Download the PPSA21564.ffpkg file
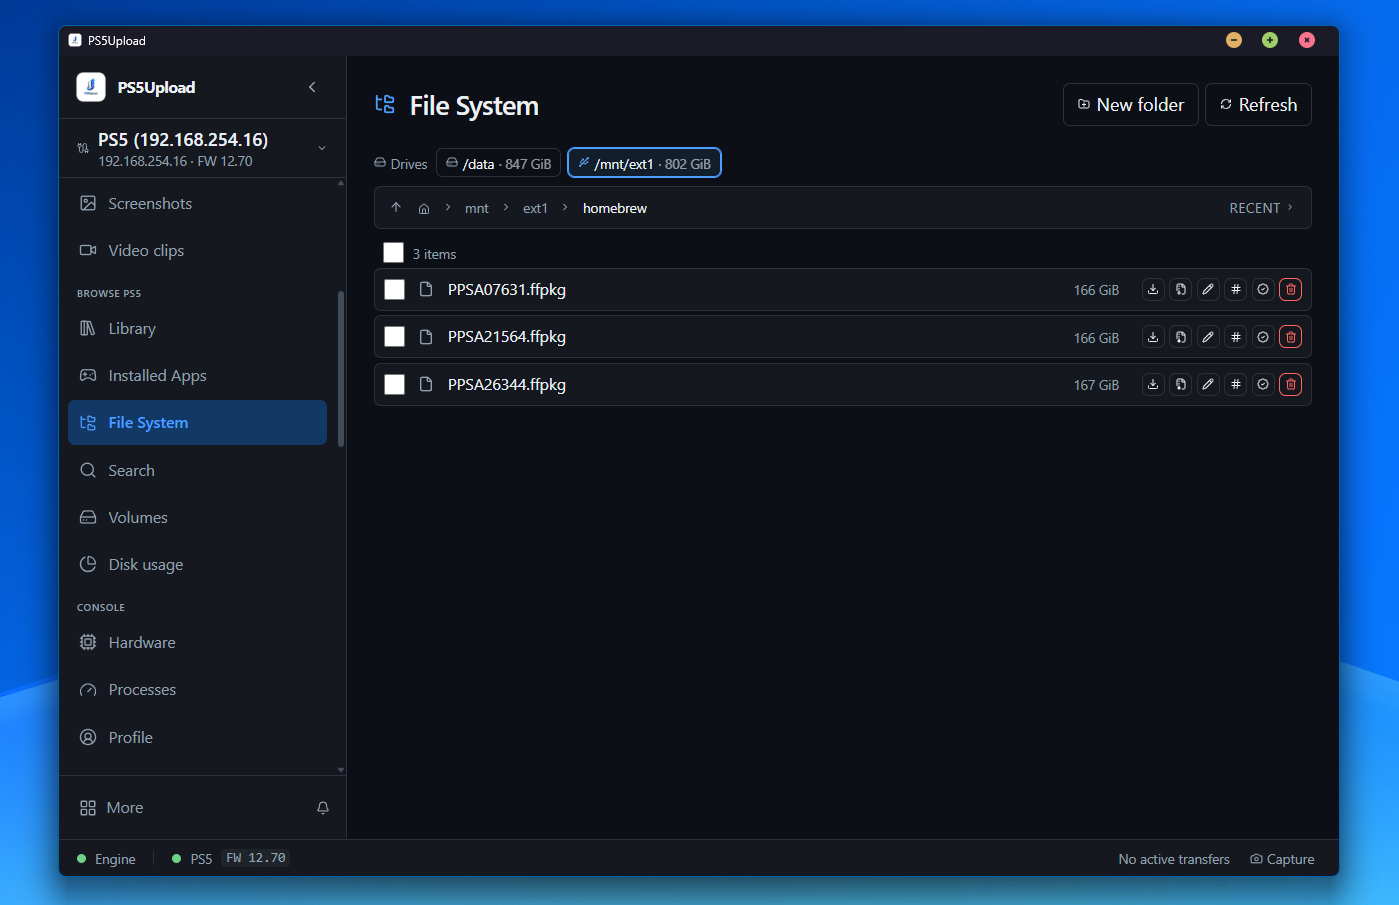 [x=1153, y=337]
